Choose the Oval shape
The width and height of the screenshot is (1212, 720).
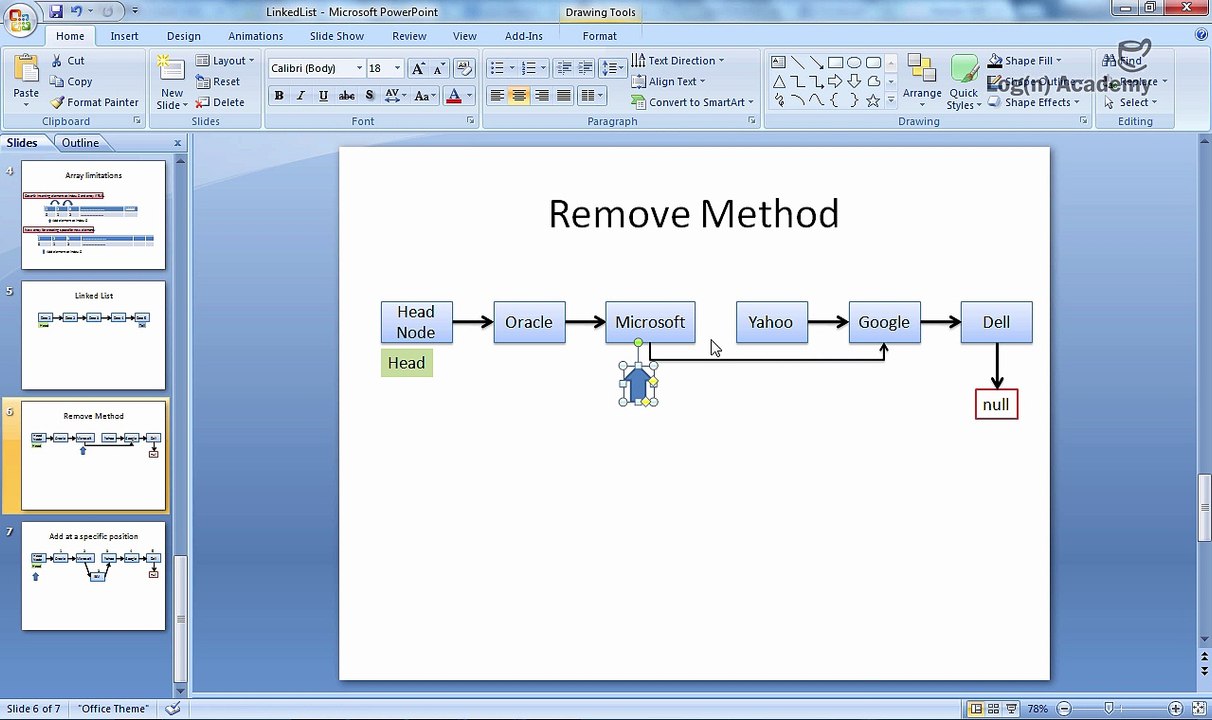click(854, 62)
